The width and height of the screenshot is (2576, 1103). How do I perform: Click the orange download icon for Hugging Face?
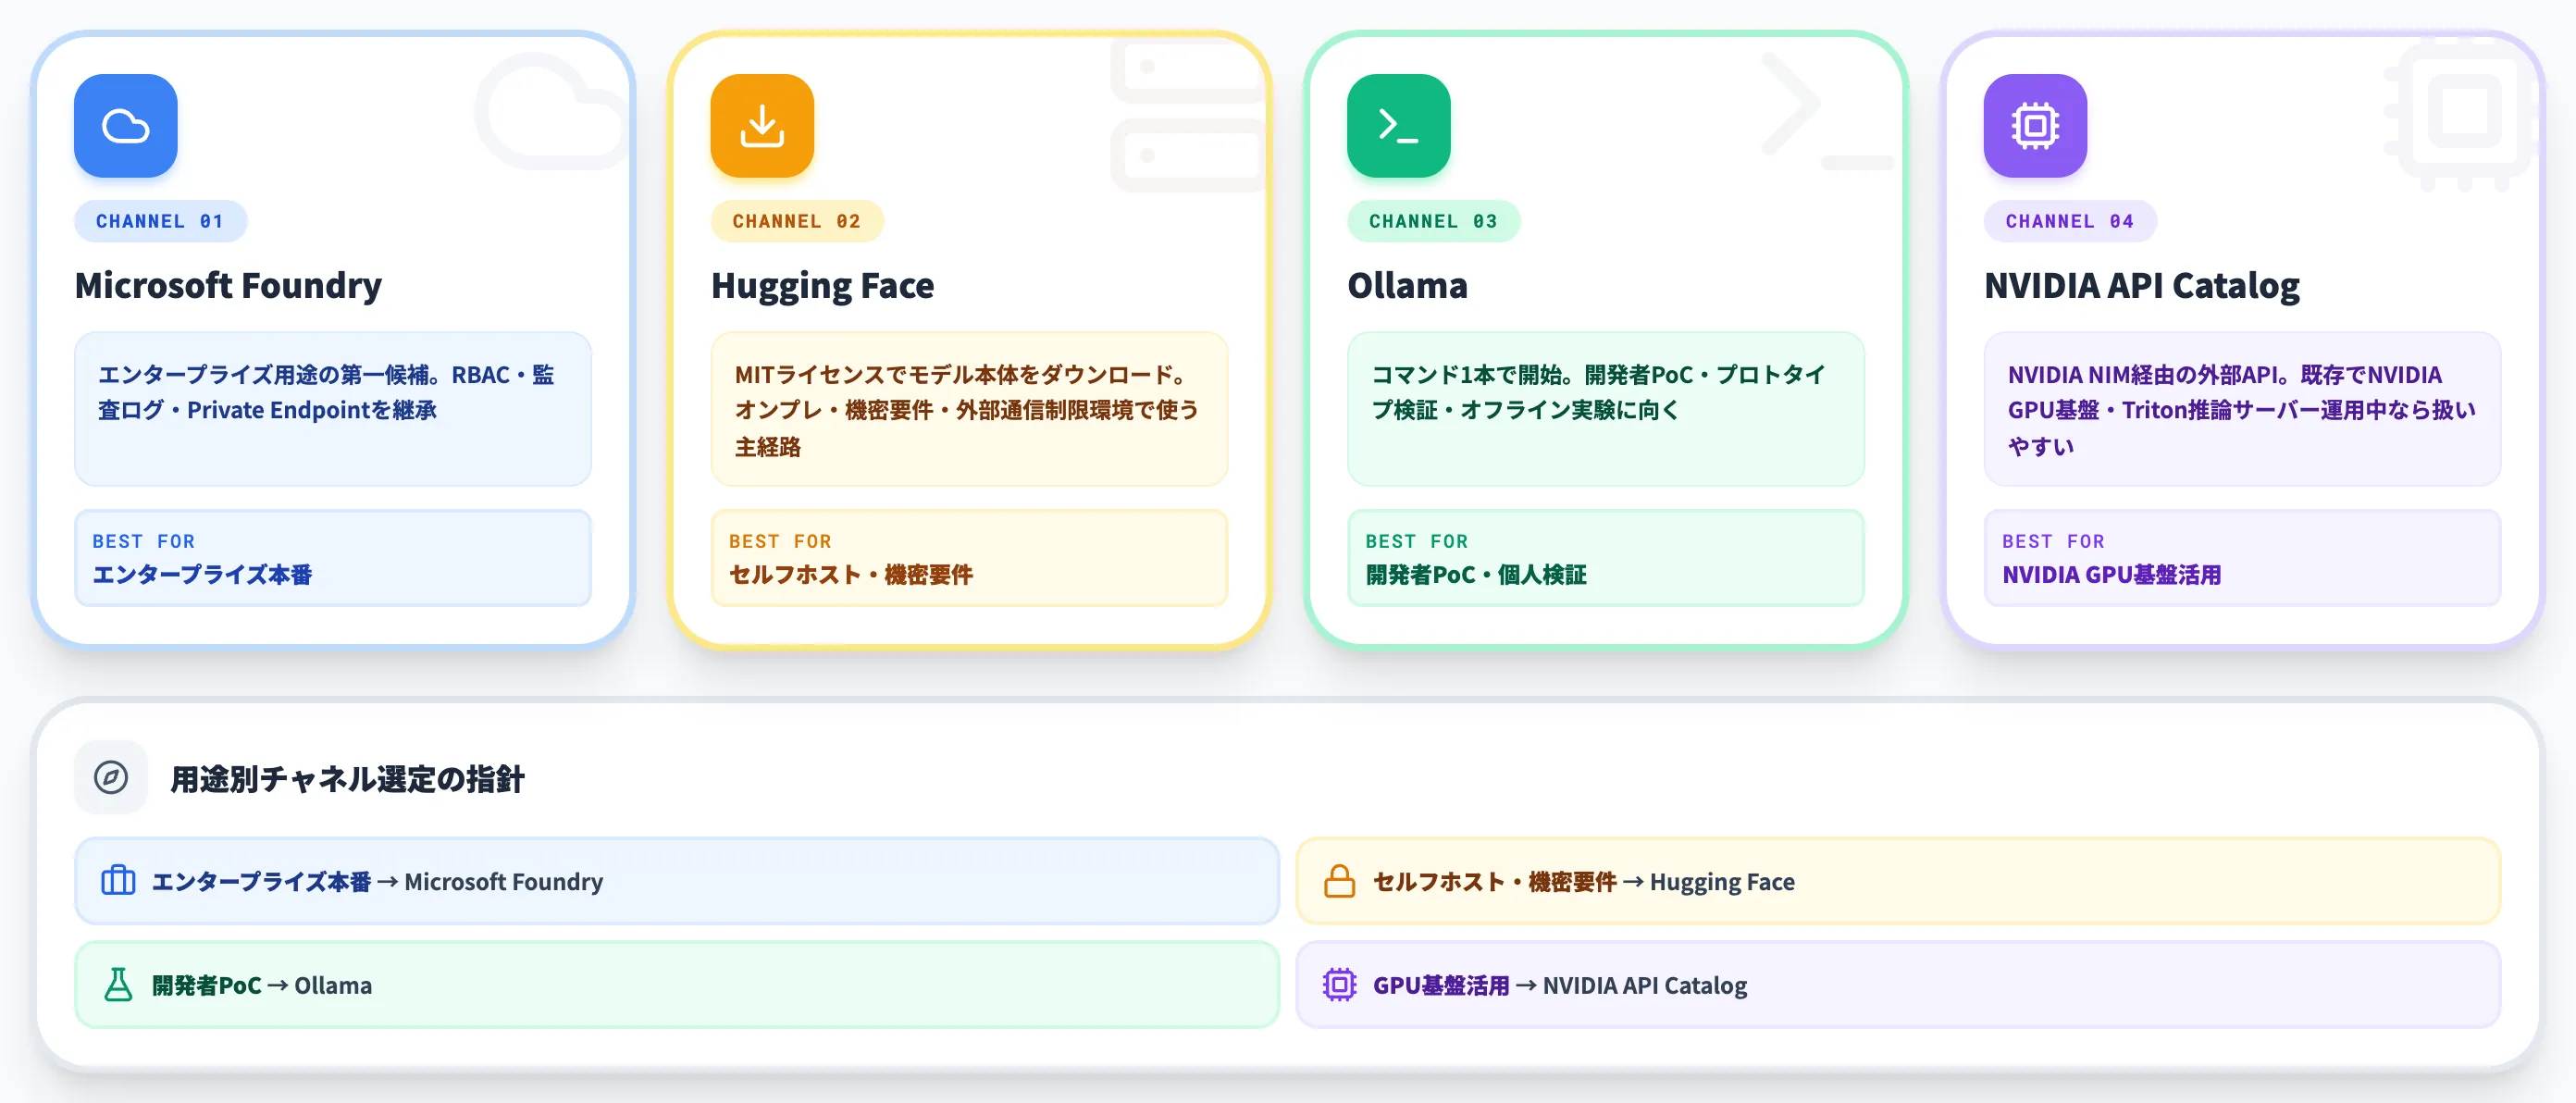pos(762,126)
